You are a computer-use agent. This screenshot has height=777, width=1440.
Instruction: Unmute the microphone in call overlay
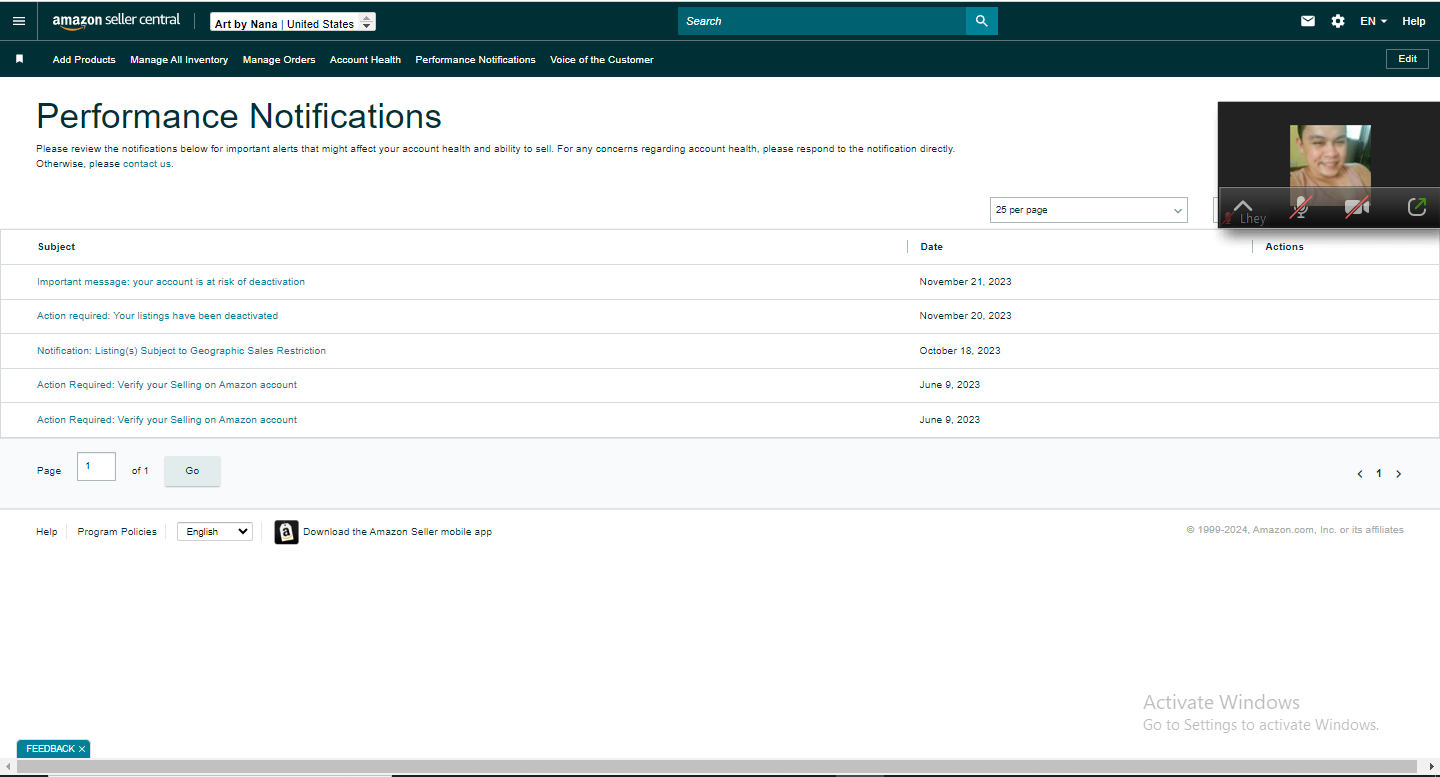(1300, 207)
